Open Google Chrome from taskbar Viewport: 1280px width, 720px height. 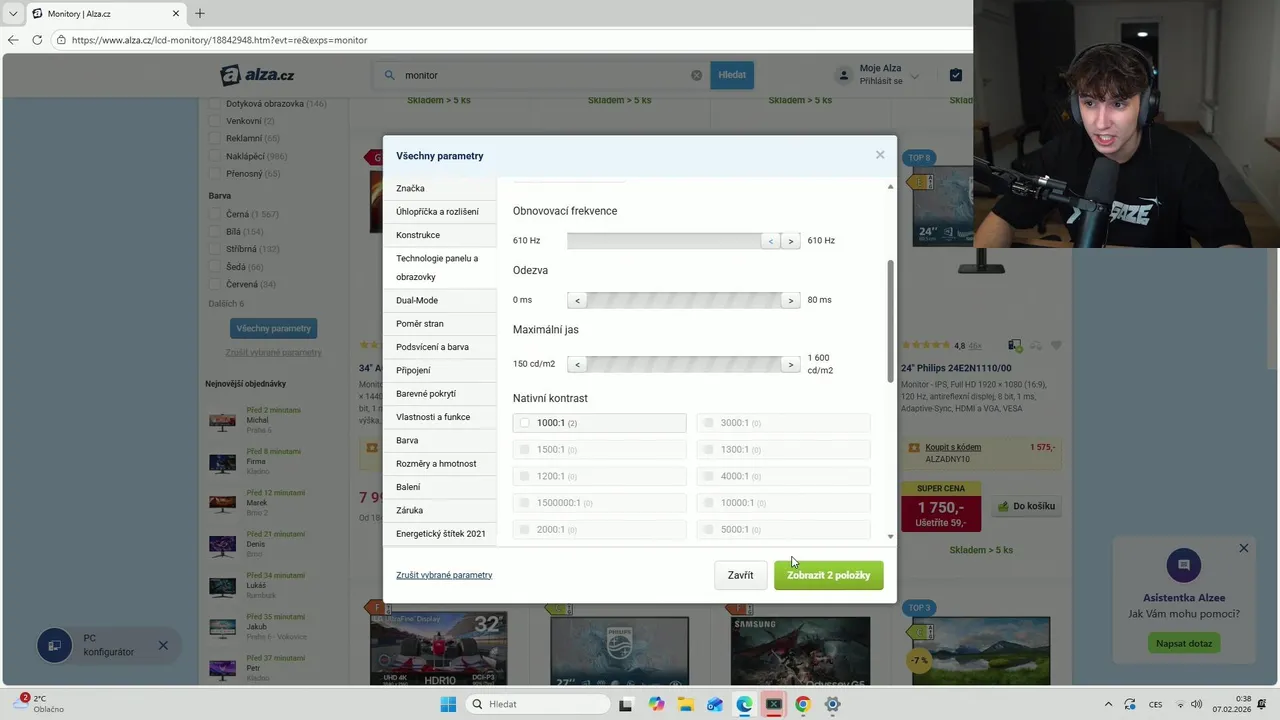click(802, 704)
